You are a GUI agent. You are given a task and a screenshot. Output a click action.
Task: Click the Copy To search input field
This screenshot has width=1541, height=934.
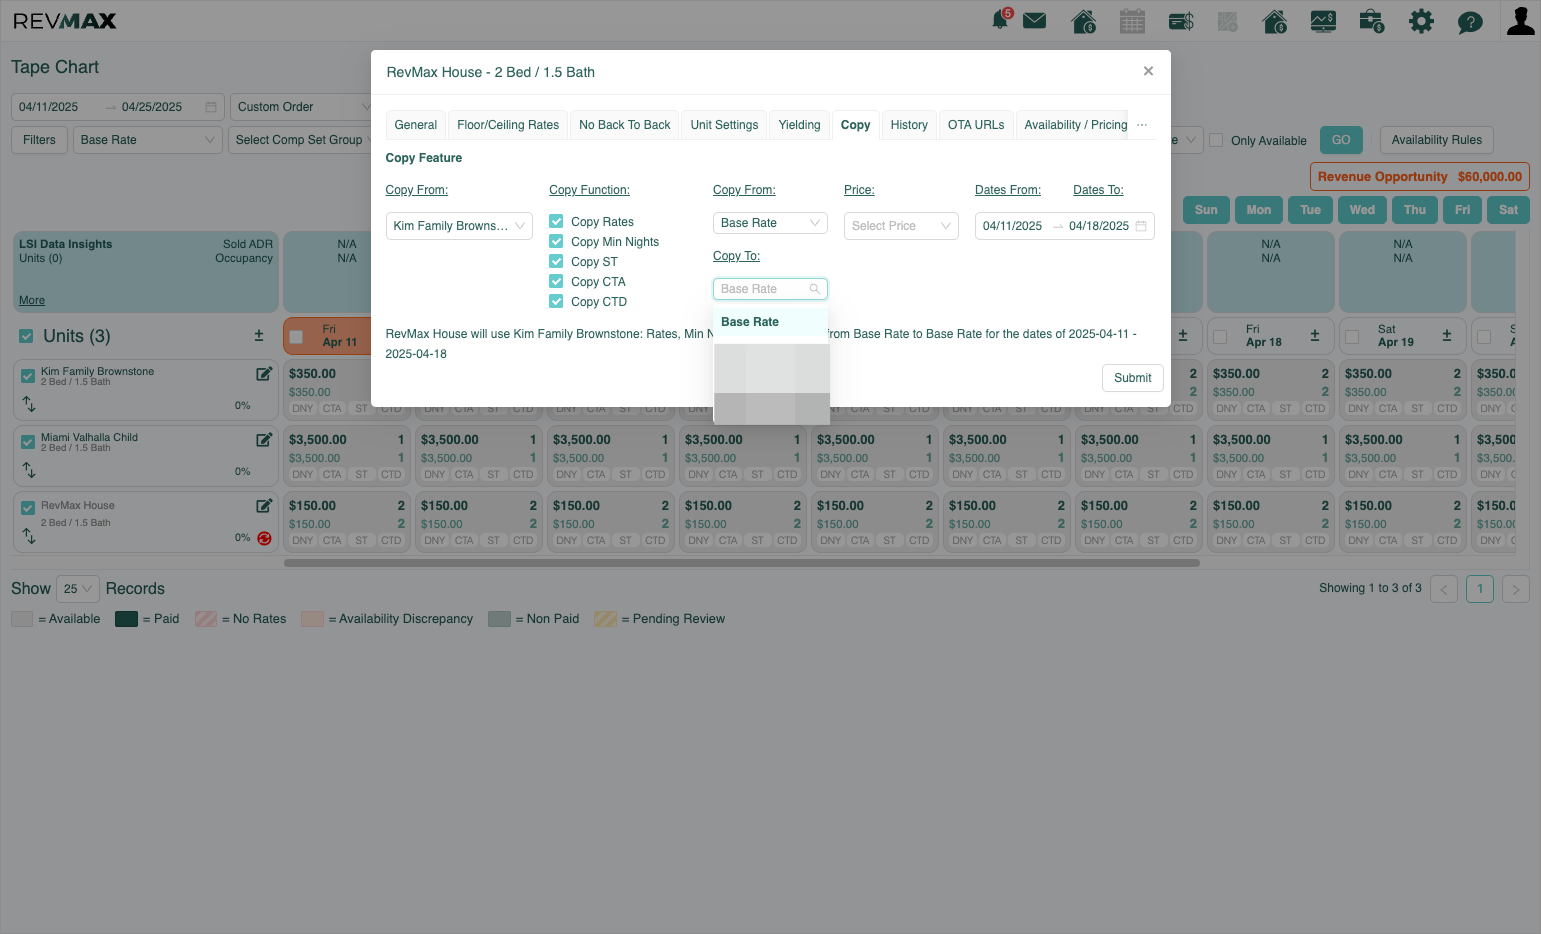[770, 289]
